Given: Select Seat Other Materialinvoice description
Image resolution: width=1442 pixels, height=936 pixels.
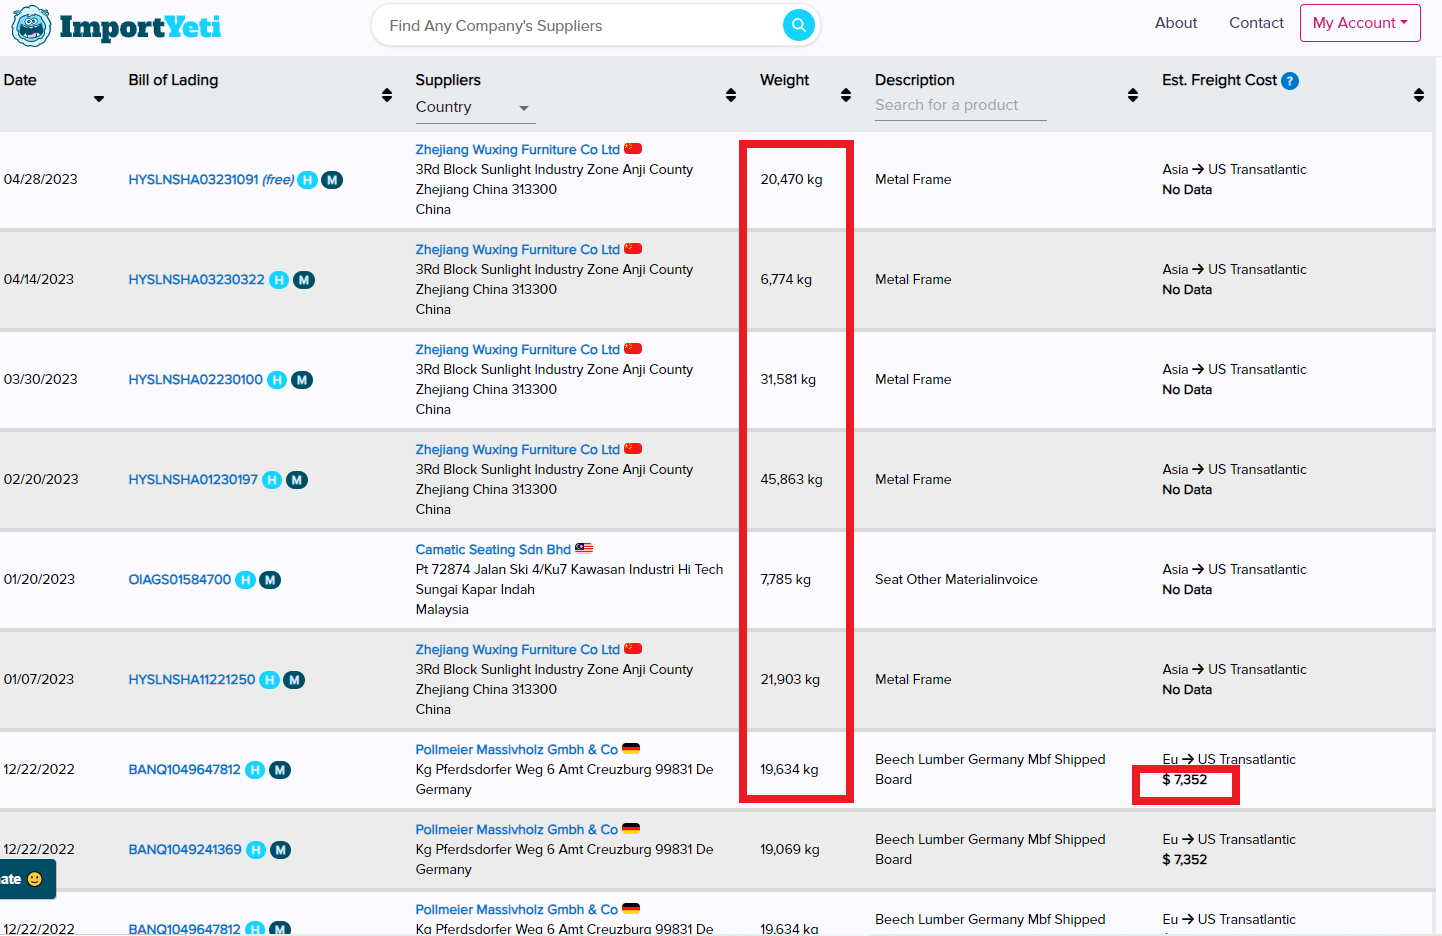Looking at the screenshot, I should point(956,580).
